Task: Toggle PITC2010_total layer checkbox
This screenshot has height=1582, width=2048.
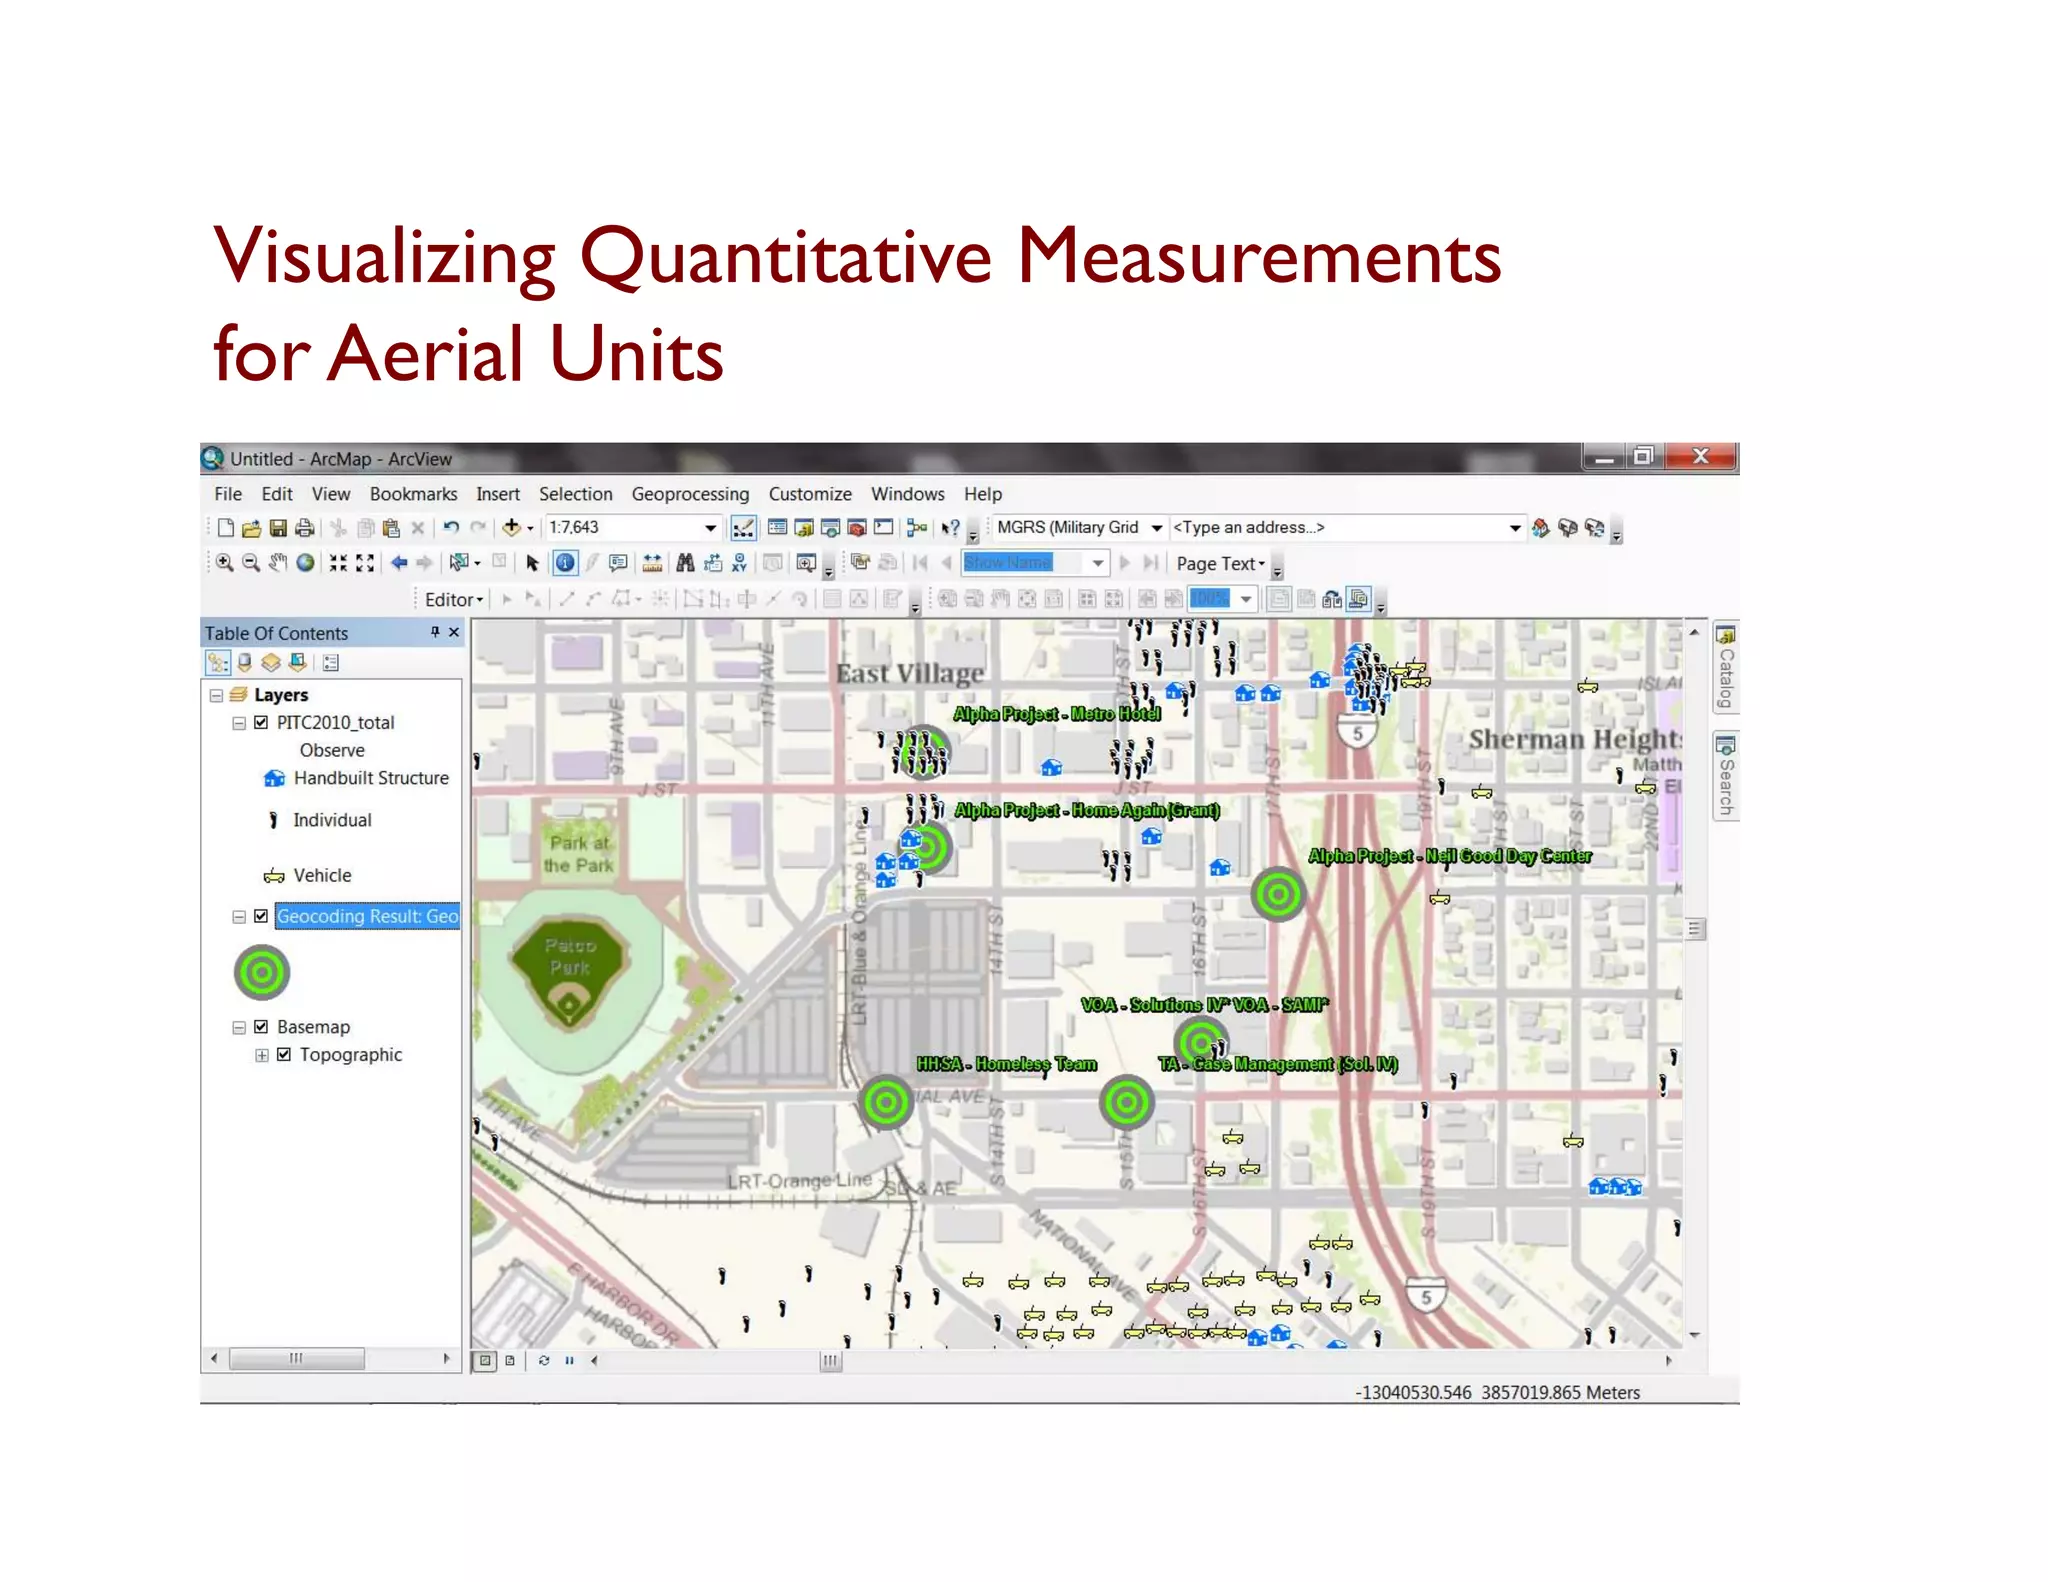Action: (x=261, y=722)
